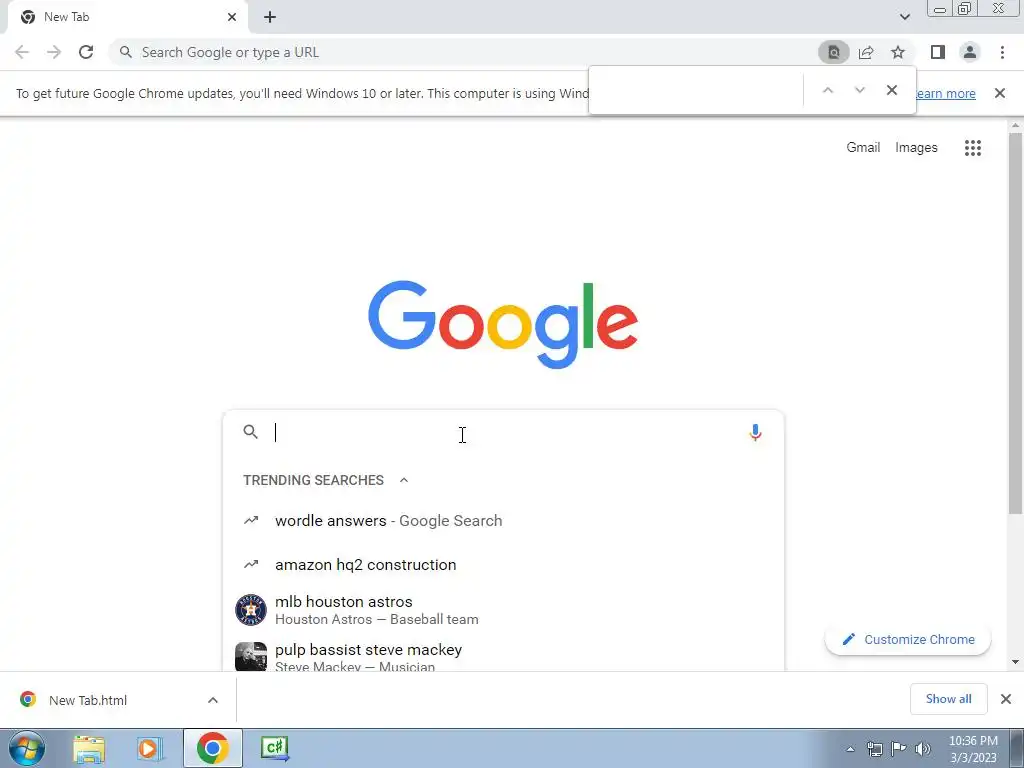Launch Windows Media Player from the taskbar
Image resolution: width=1024 pixels, height=768 pixels.
[150, 748]
